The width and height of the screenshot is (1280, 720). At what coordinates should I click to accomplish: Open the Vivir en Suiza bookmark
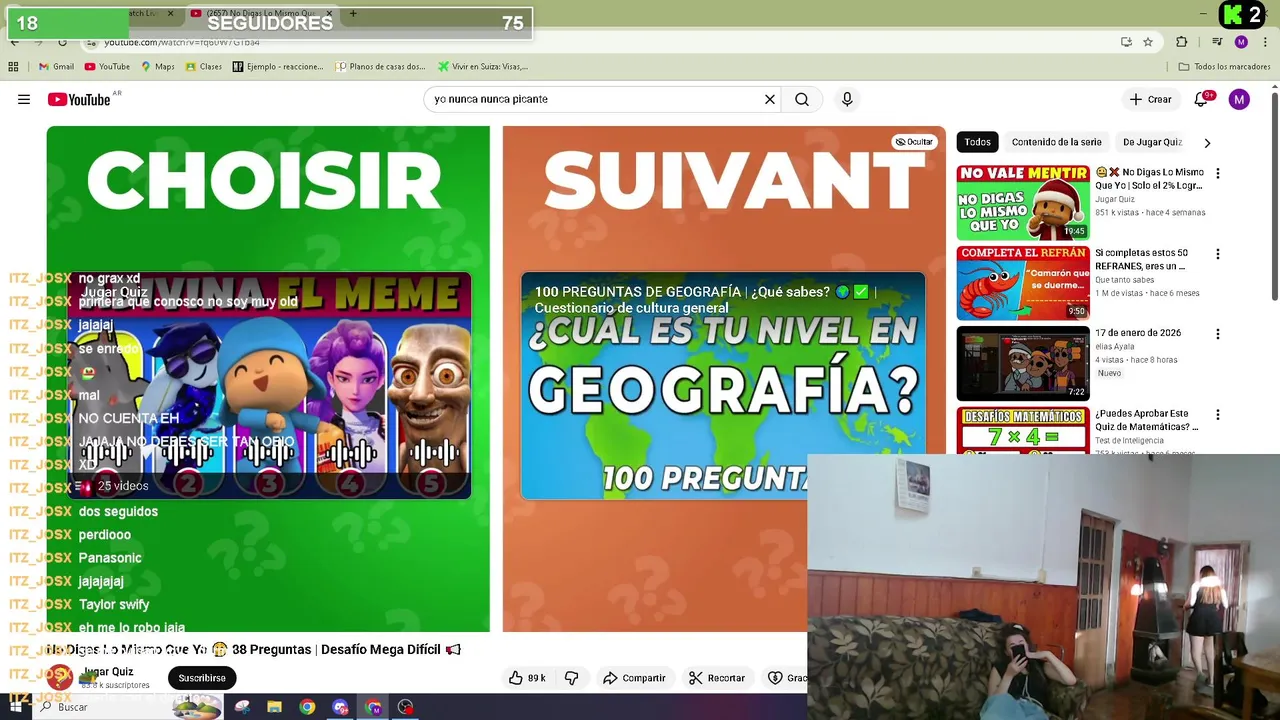coord(483,67)
